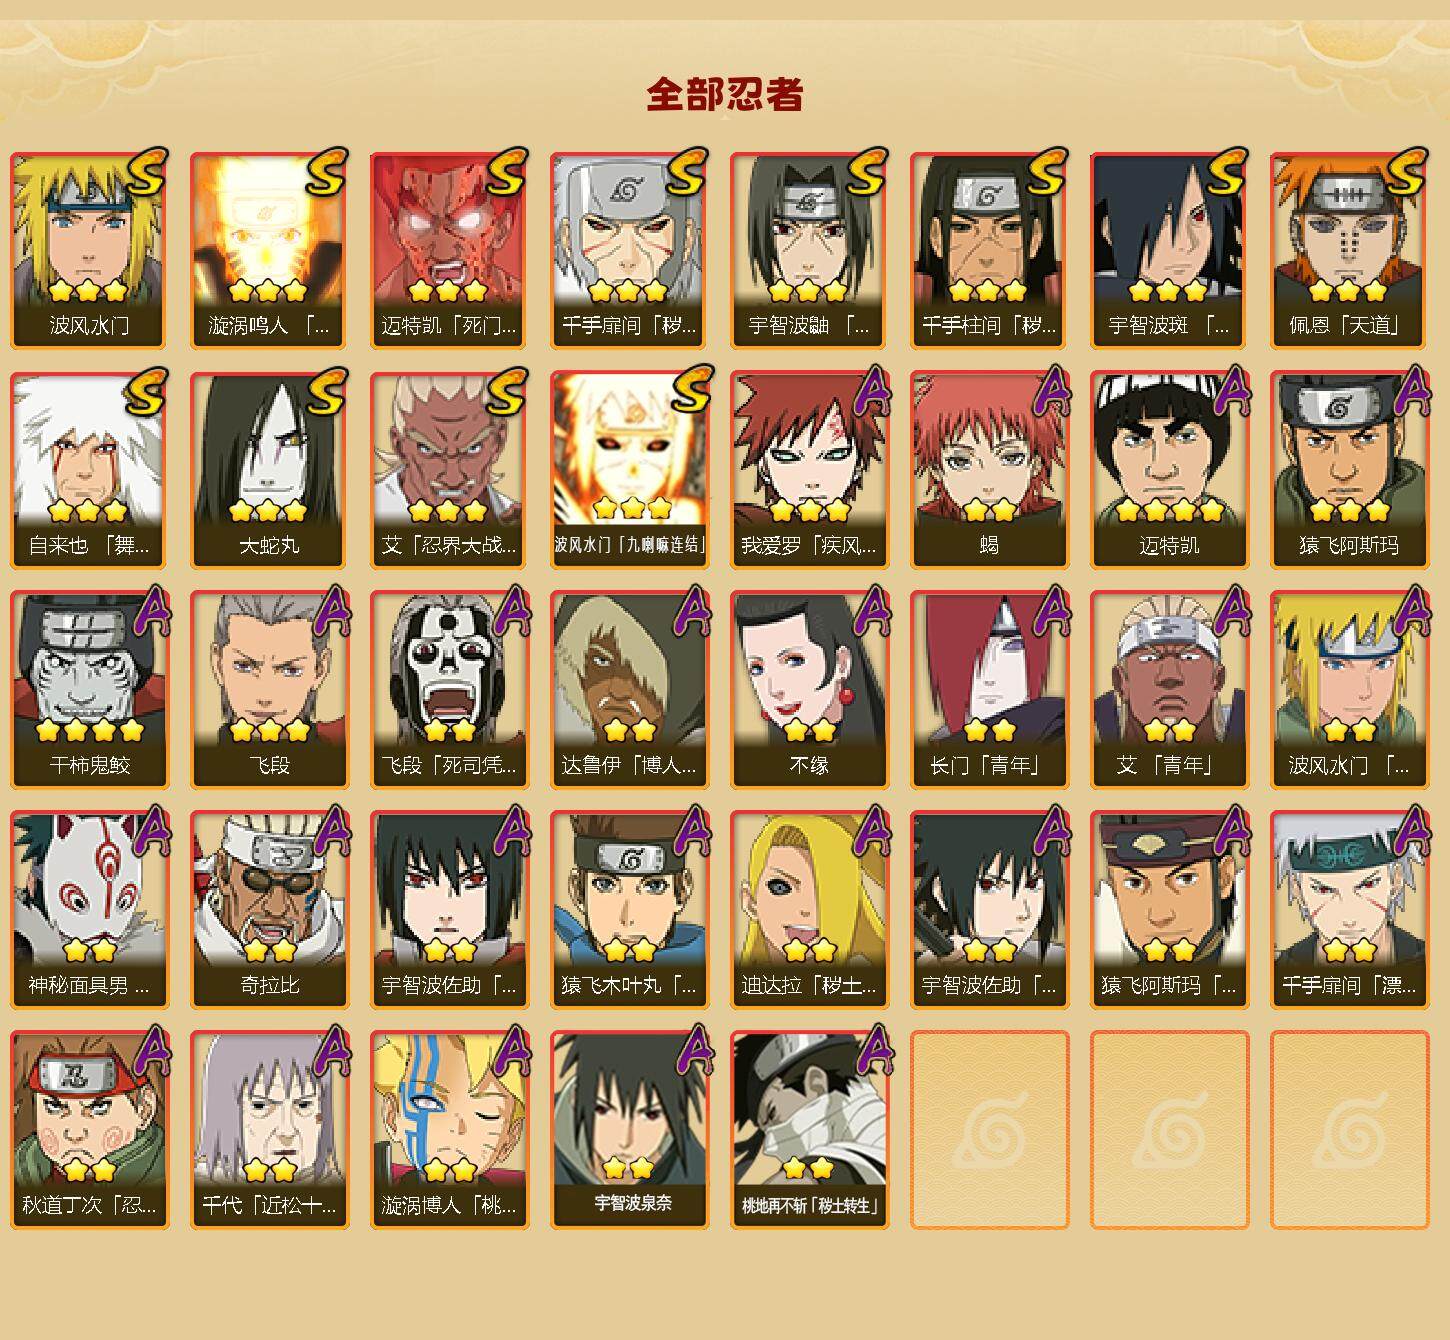Select the 波风水门 S-rank ninja card

pos(89,250)
